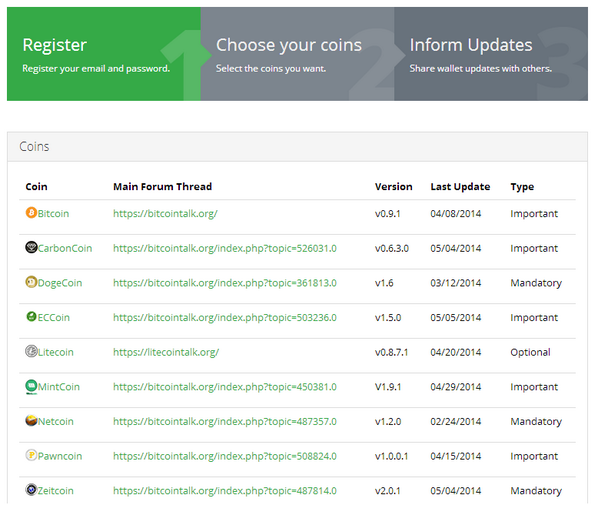Click the Litecoin silver logo icon
This screenshot has height=505, width=598.
click(31, 351)
